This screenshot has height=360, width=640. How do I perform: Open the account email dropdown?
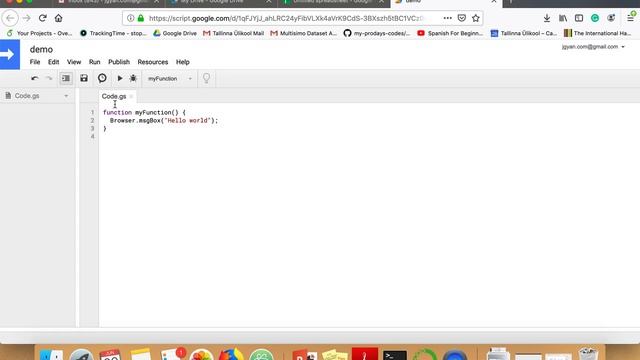(593, 47)
